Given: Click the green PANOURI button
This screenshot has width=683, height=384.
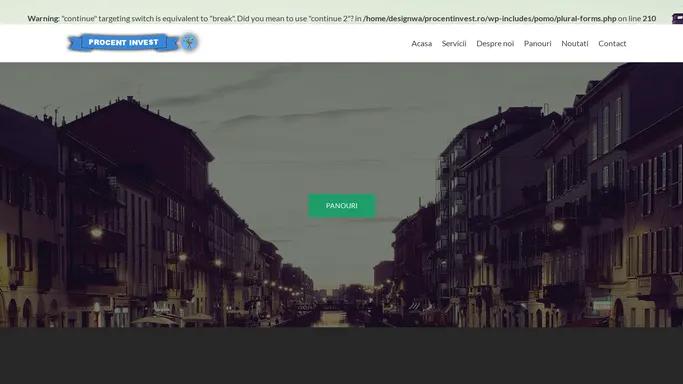Looking at the screenshot, I should click(342, 205).
